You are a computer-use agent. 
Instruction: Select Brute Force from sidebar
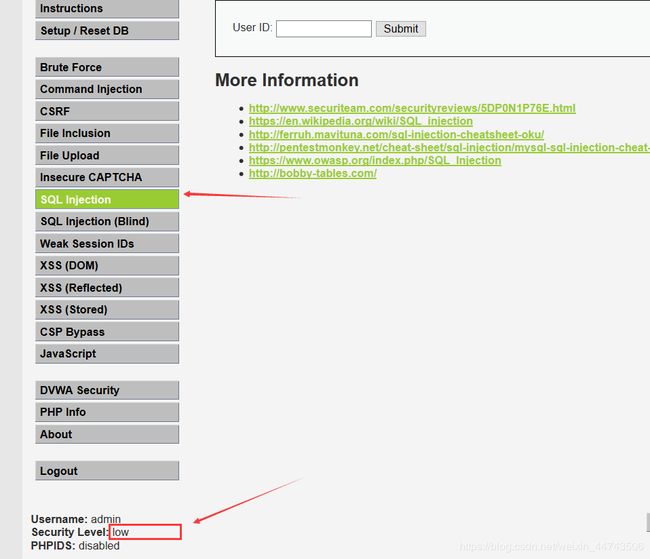click(x=106, y=67)
